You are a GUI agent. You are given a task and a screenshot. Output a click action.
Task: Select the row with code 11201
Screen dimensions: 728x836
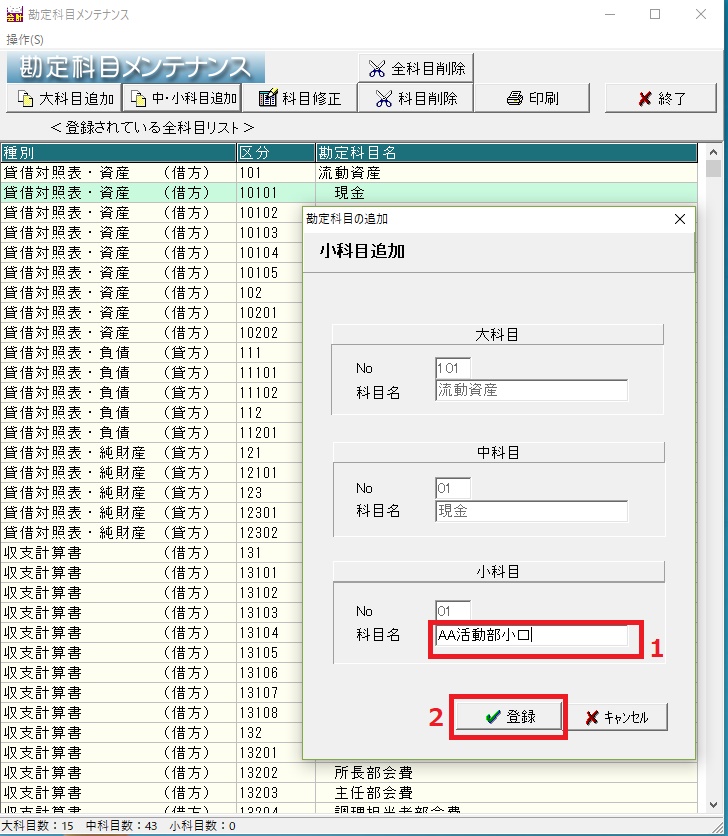151,432
